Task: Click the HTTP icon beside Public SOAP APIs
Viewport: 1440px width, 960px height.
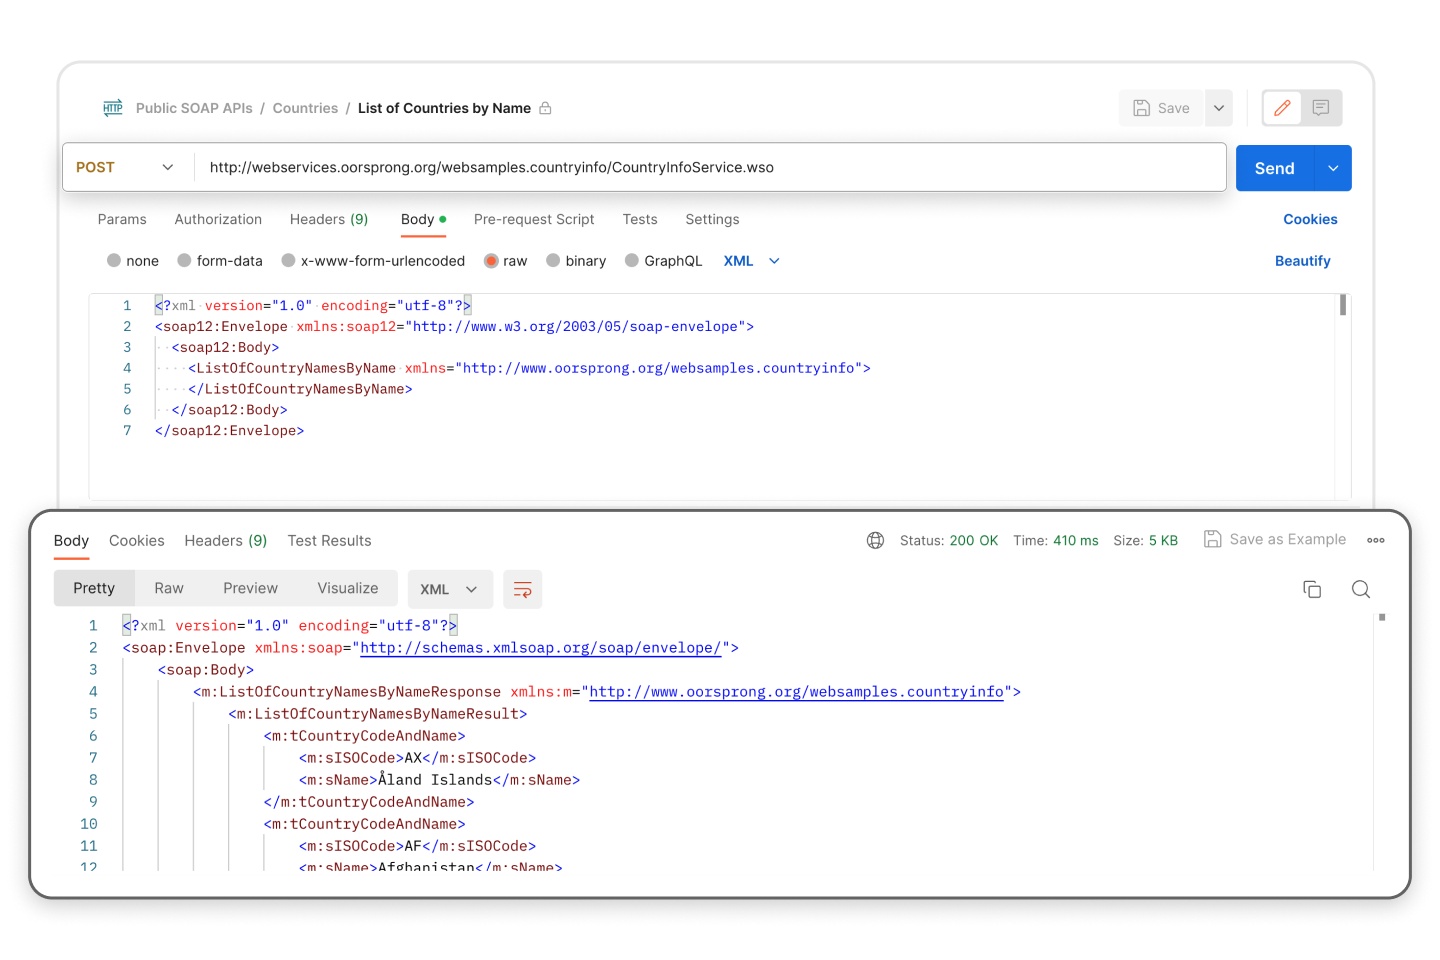Action: (112, 107)
